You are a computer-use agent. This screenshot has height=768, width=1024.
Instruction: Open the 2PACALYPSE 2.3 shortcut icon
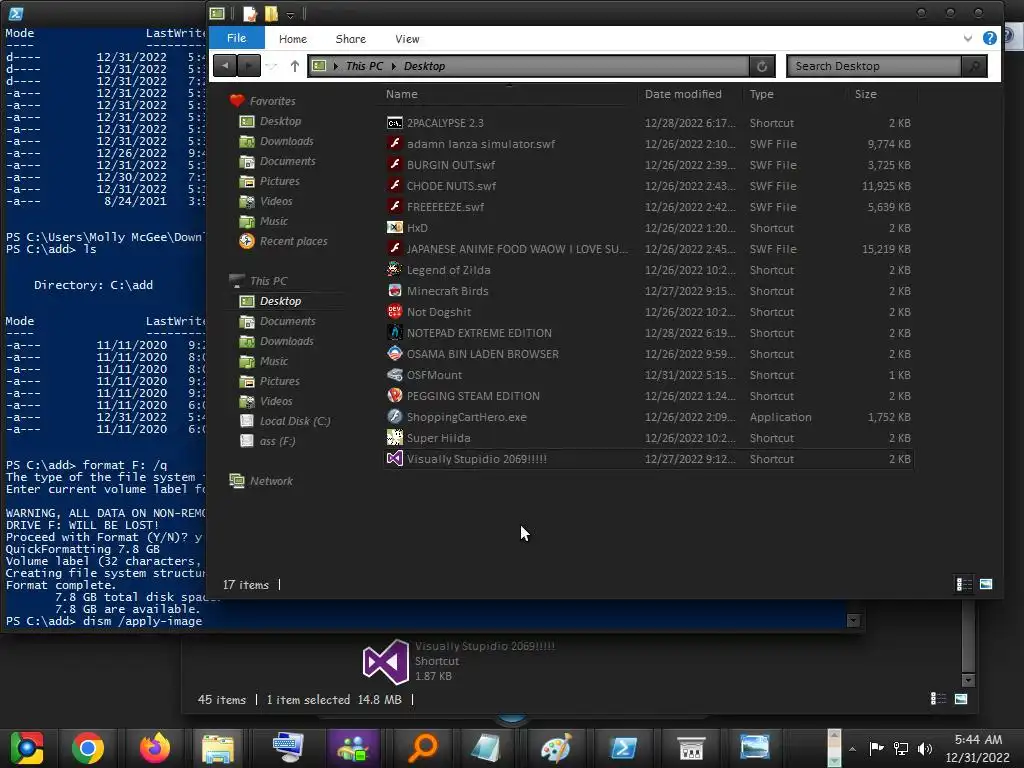pyautogui.click(x=394, y=123)
